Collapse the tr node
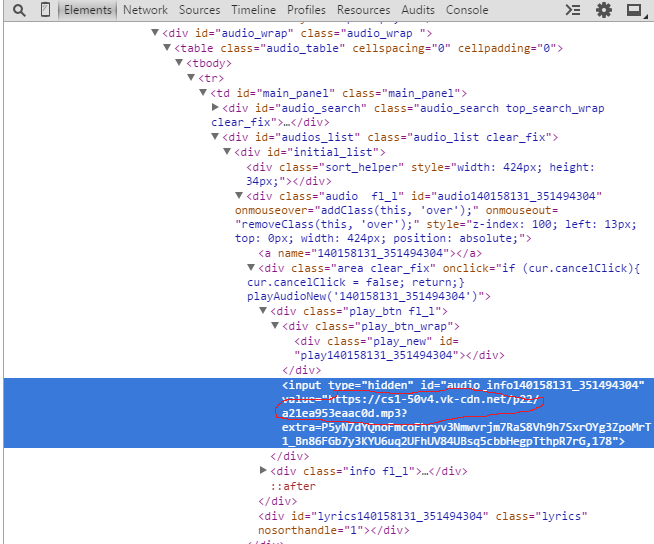Viewport: 654px width, 544px height. coord(191,77)
